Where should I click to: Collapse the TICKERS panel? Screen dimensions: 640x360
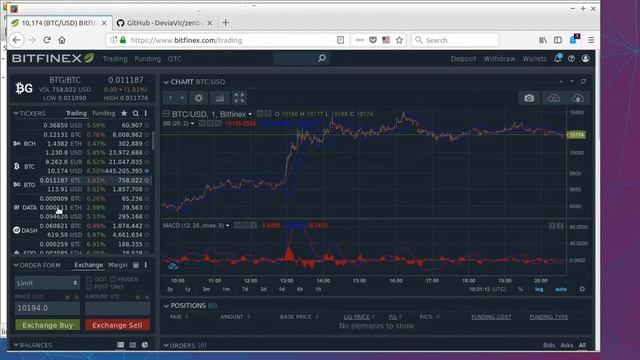(x=16, y=113)
